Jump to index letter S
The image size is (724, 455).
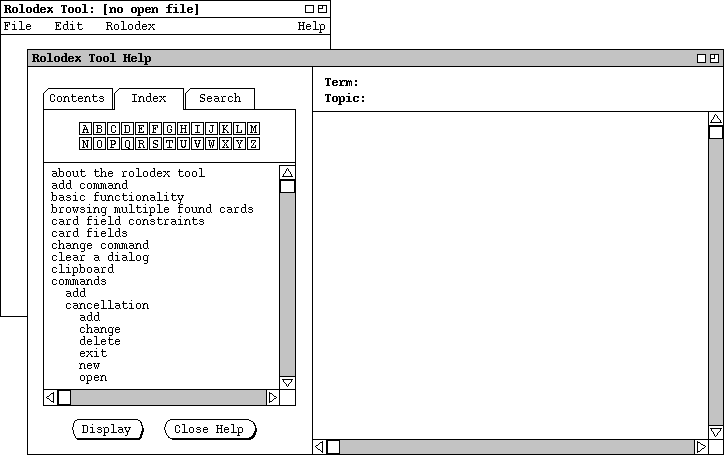156,144
